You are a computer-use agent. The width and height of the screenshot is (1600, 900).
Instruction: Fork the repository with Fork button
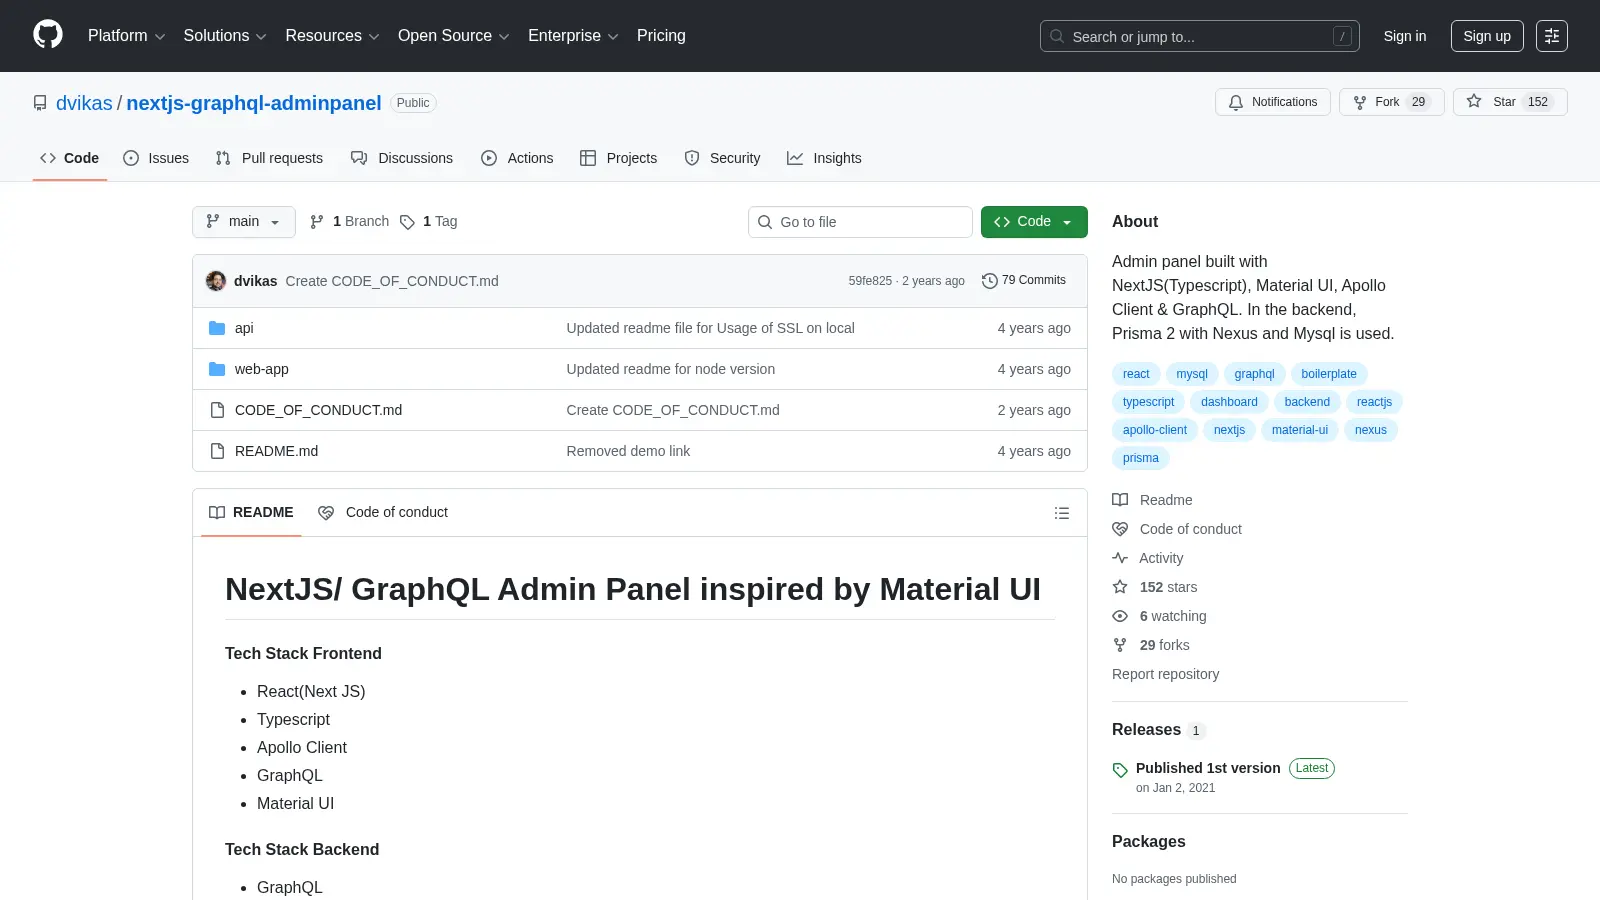tap(1391, 102)
